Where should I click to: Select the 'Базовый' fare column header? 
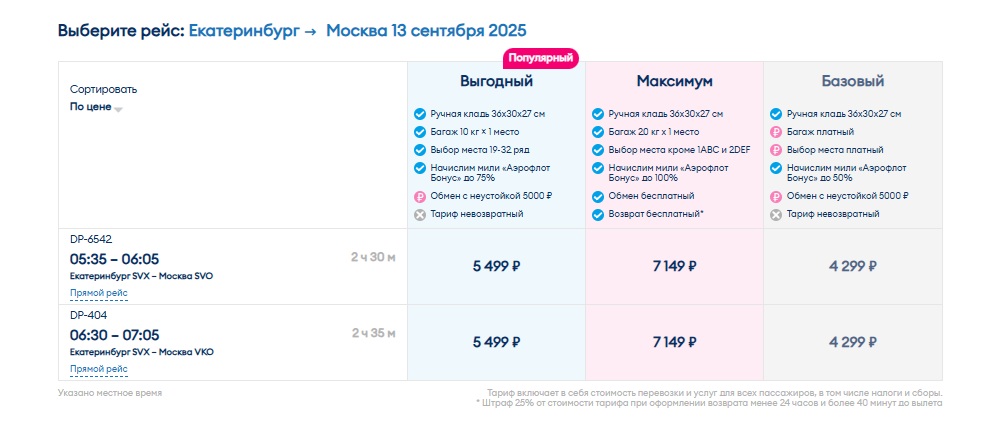click(852, 82)
